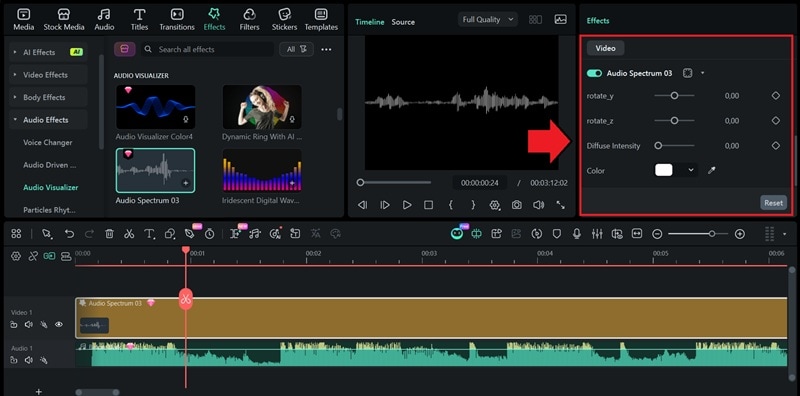The height and width of the screenshot is (396, 800).
Task: Open the Transitions tab
Action: [x=177, y=20]
